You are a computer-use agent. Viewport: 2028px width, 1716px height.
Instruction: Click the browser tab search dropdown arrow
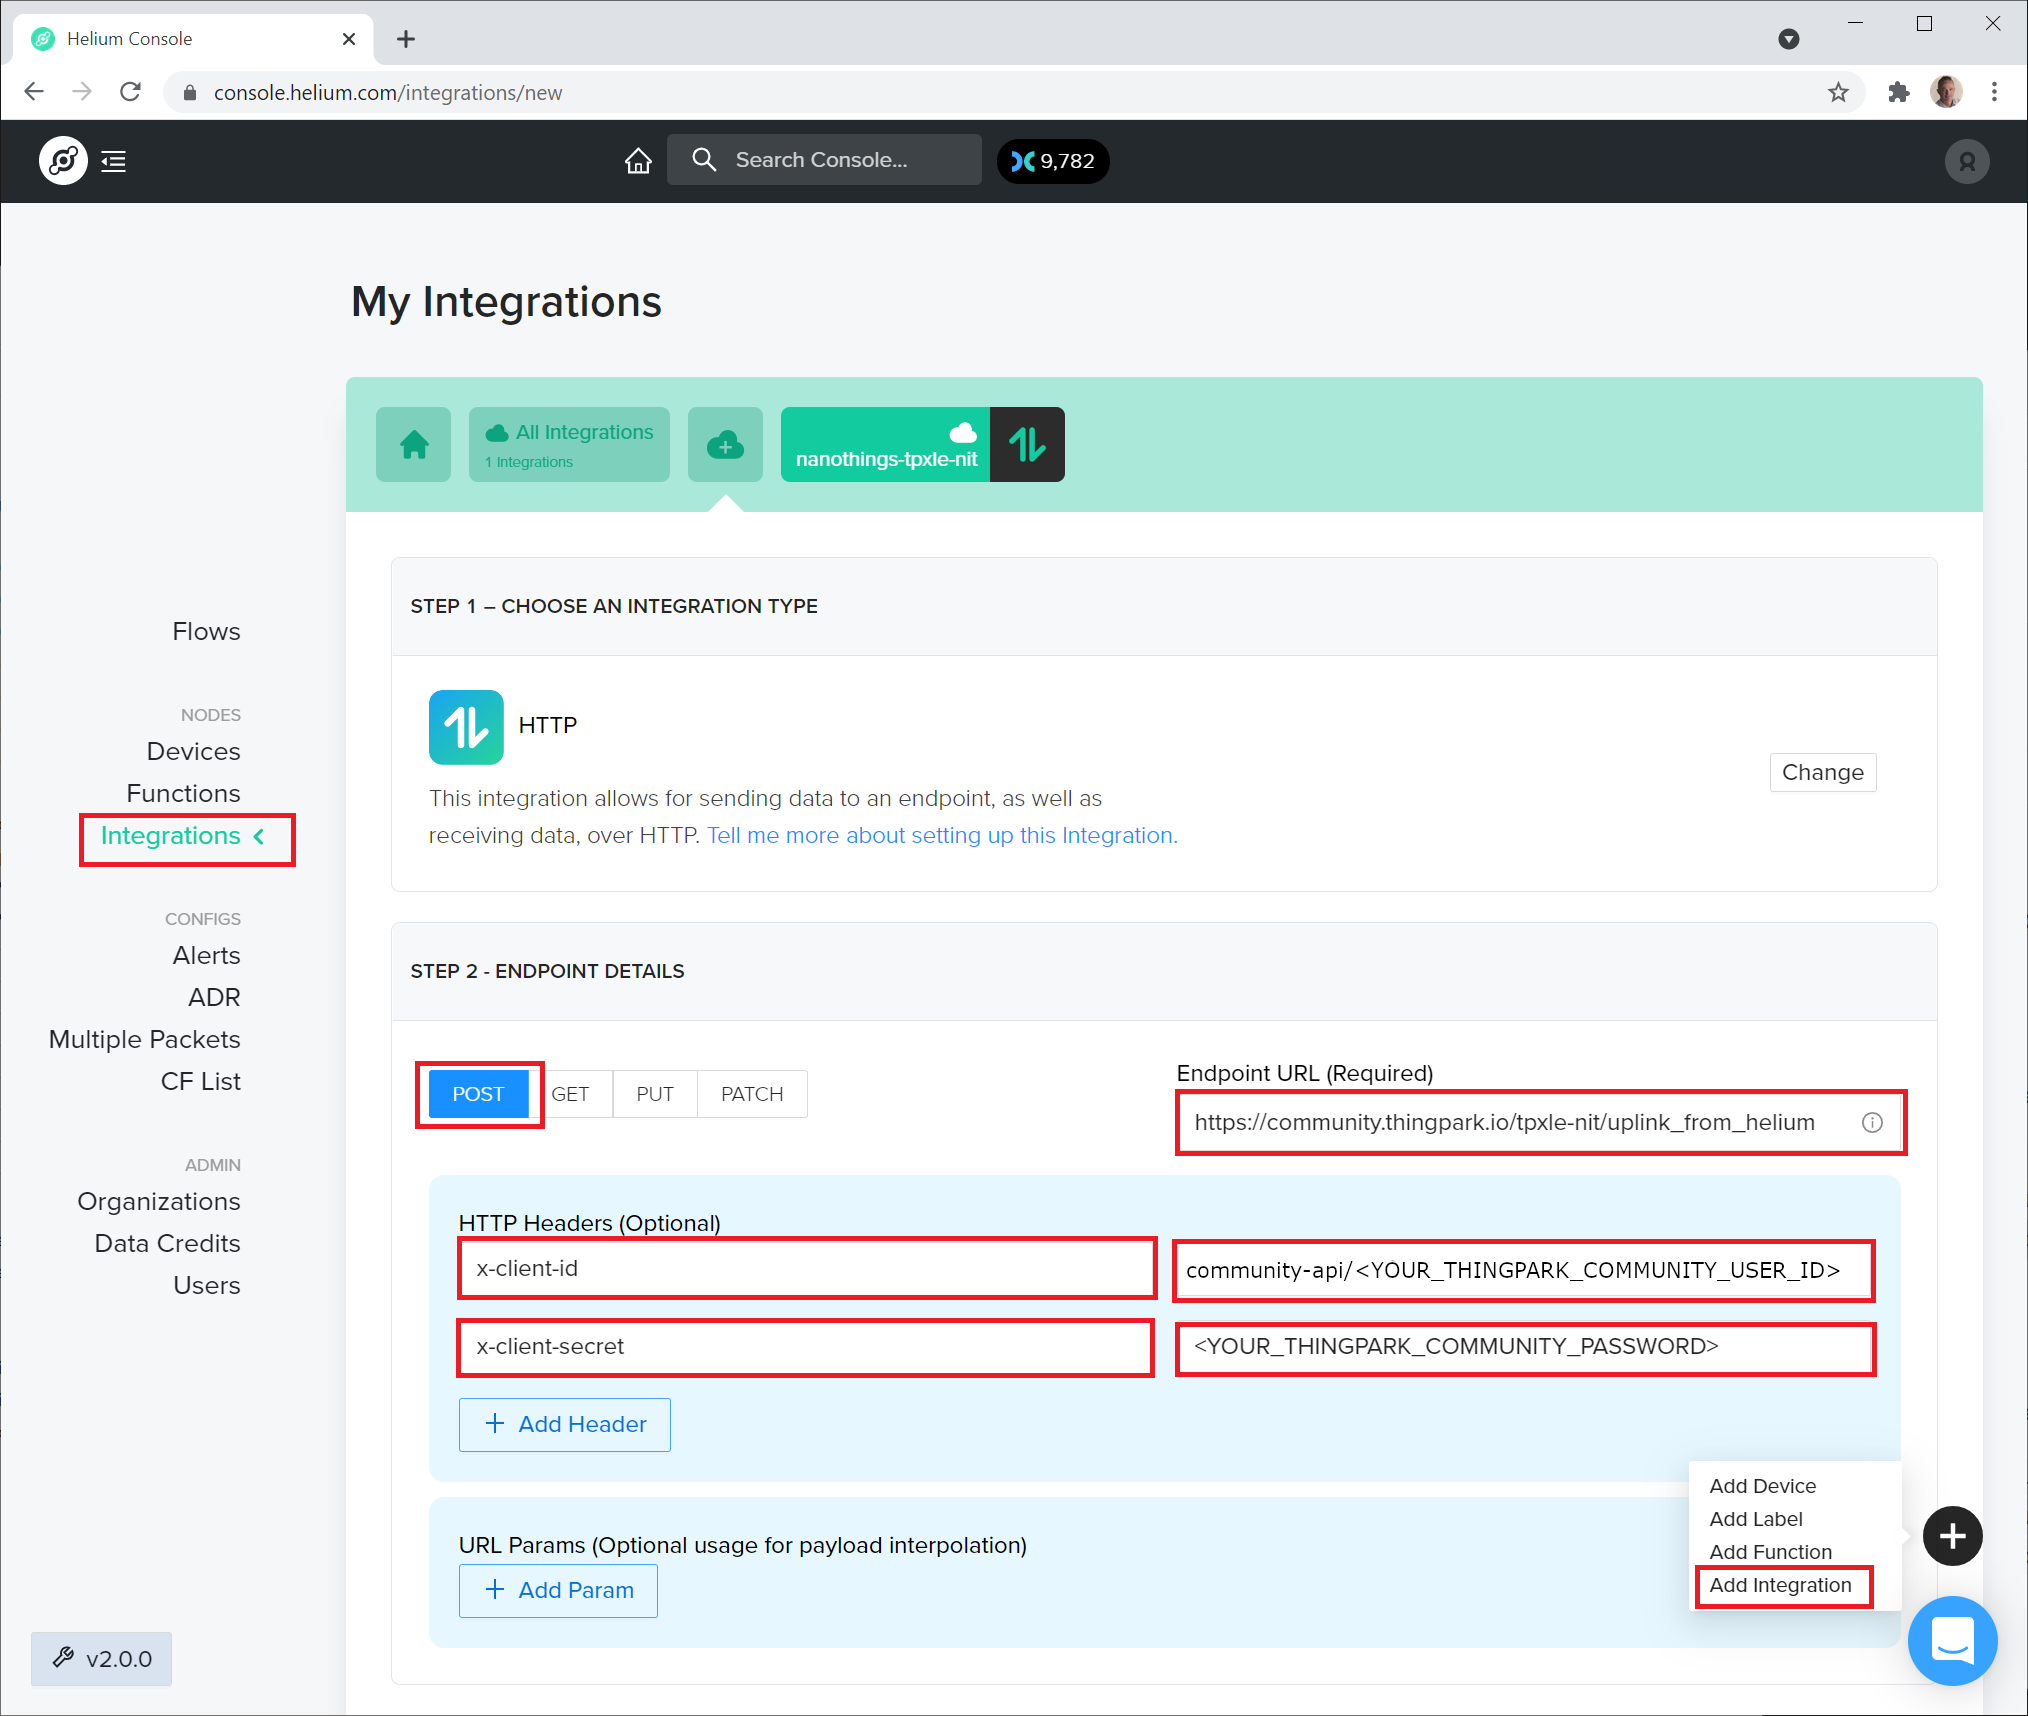click(1789, 39)
